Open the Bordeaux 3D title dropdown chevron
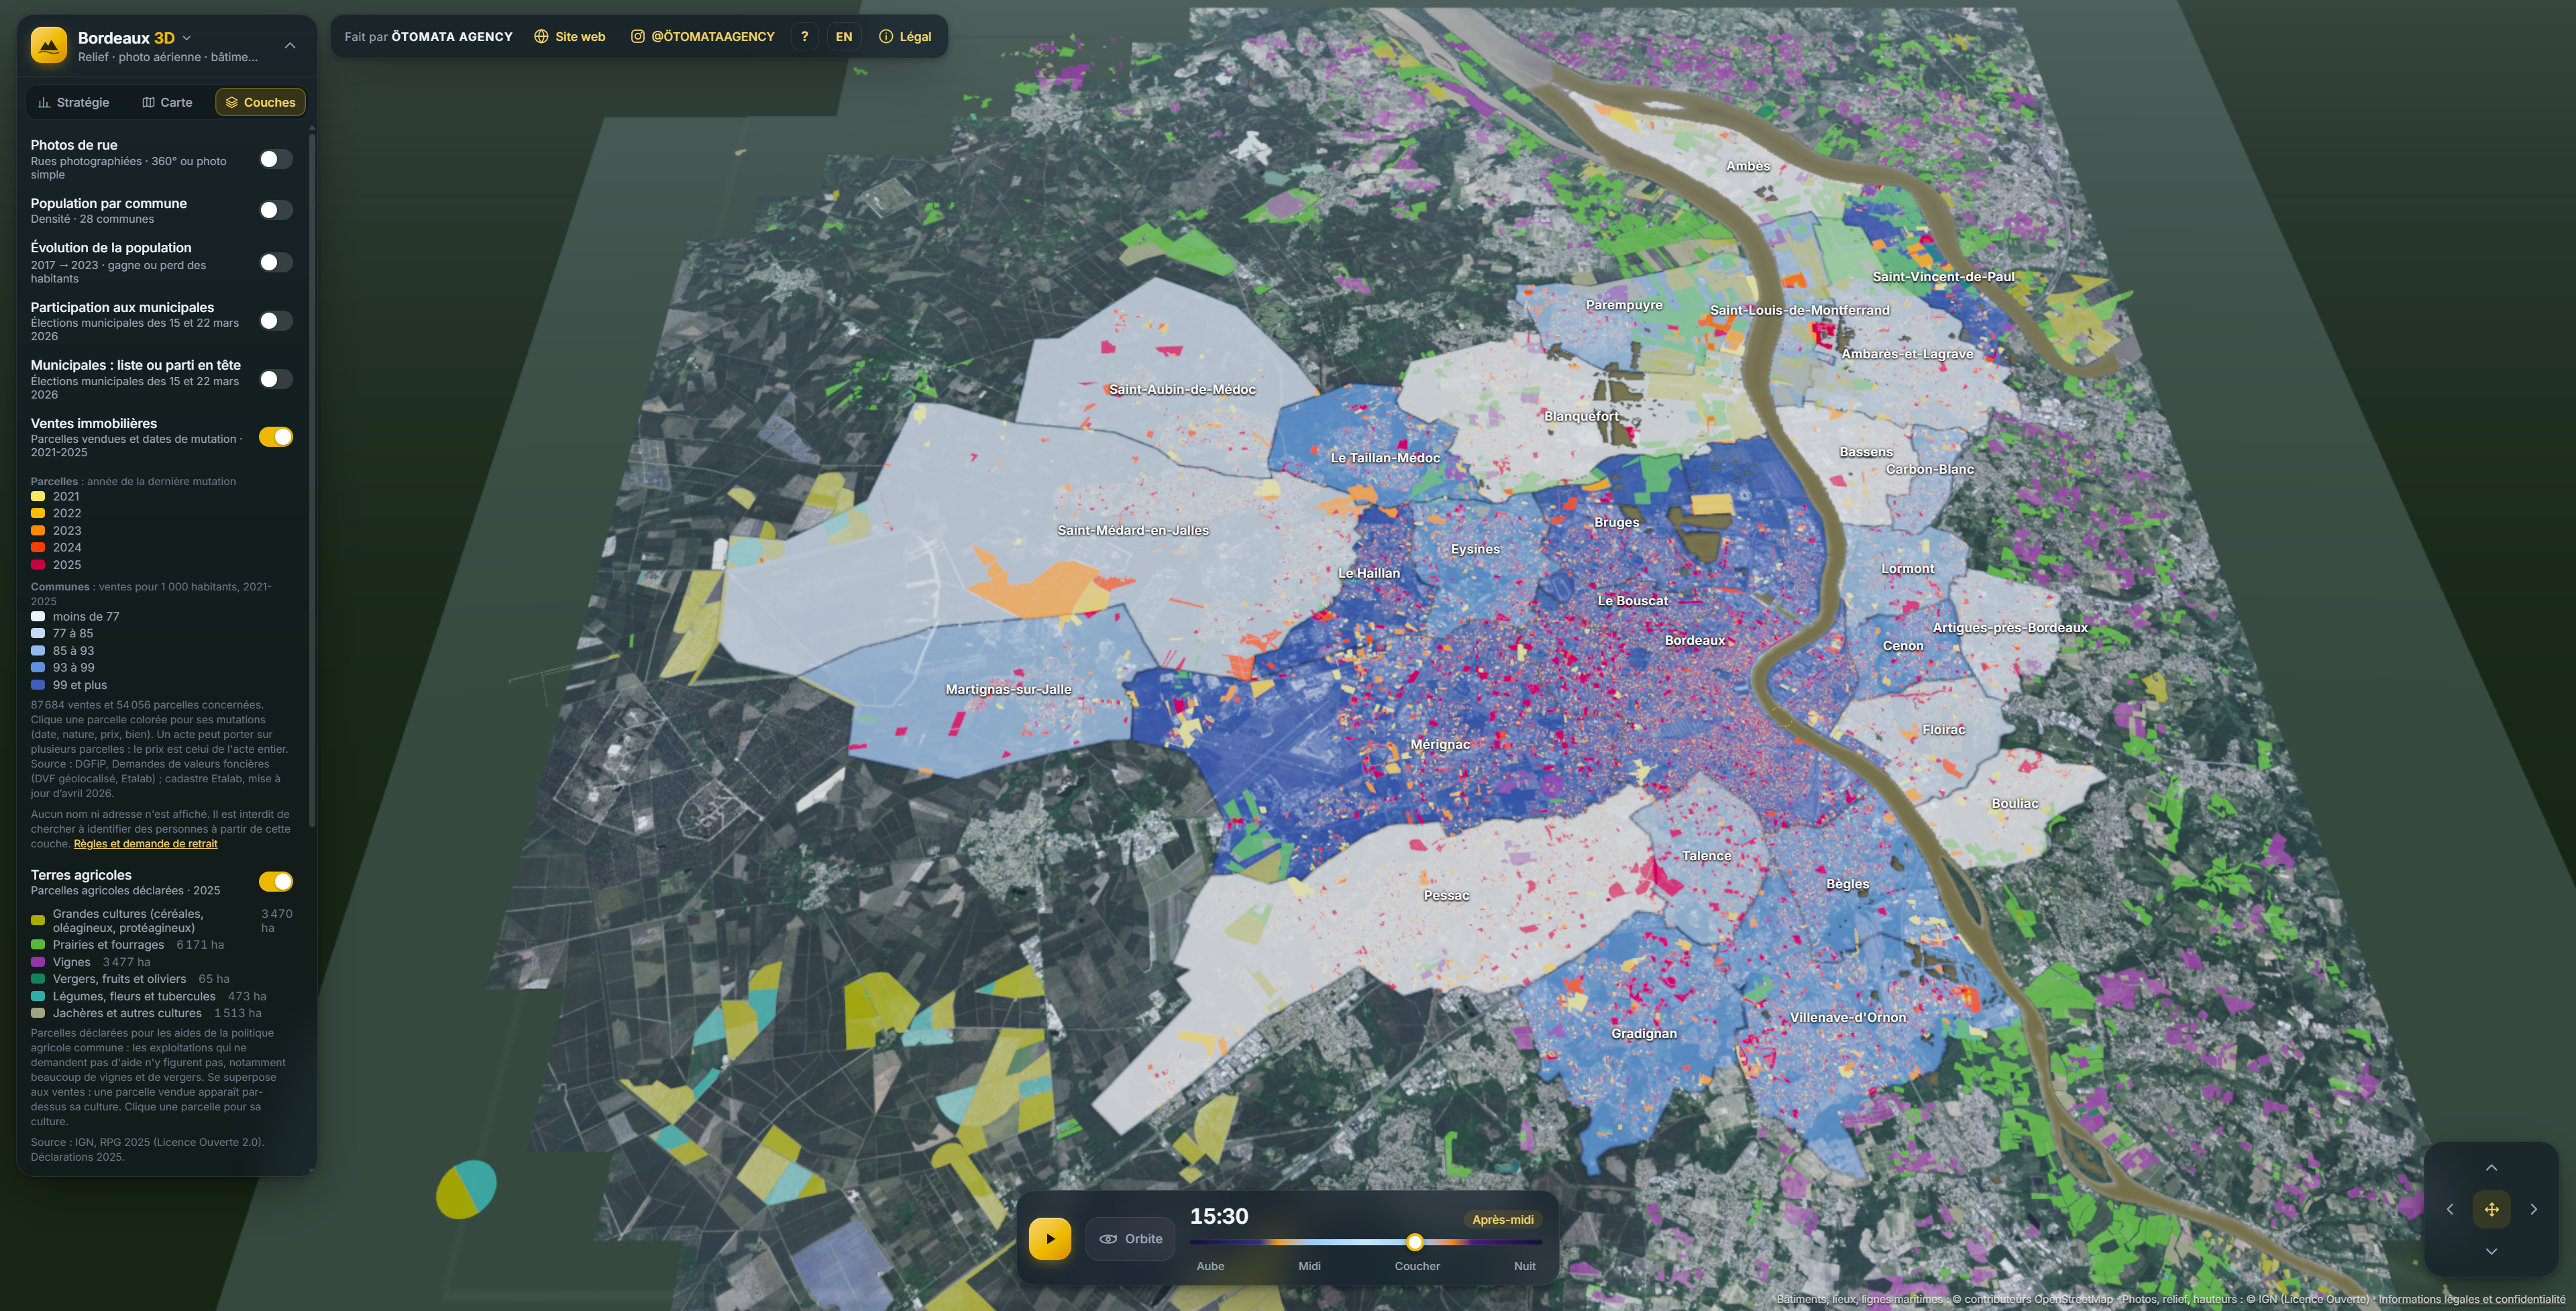This screenshot has width=2576, height=1311. 187,38
